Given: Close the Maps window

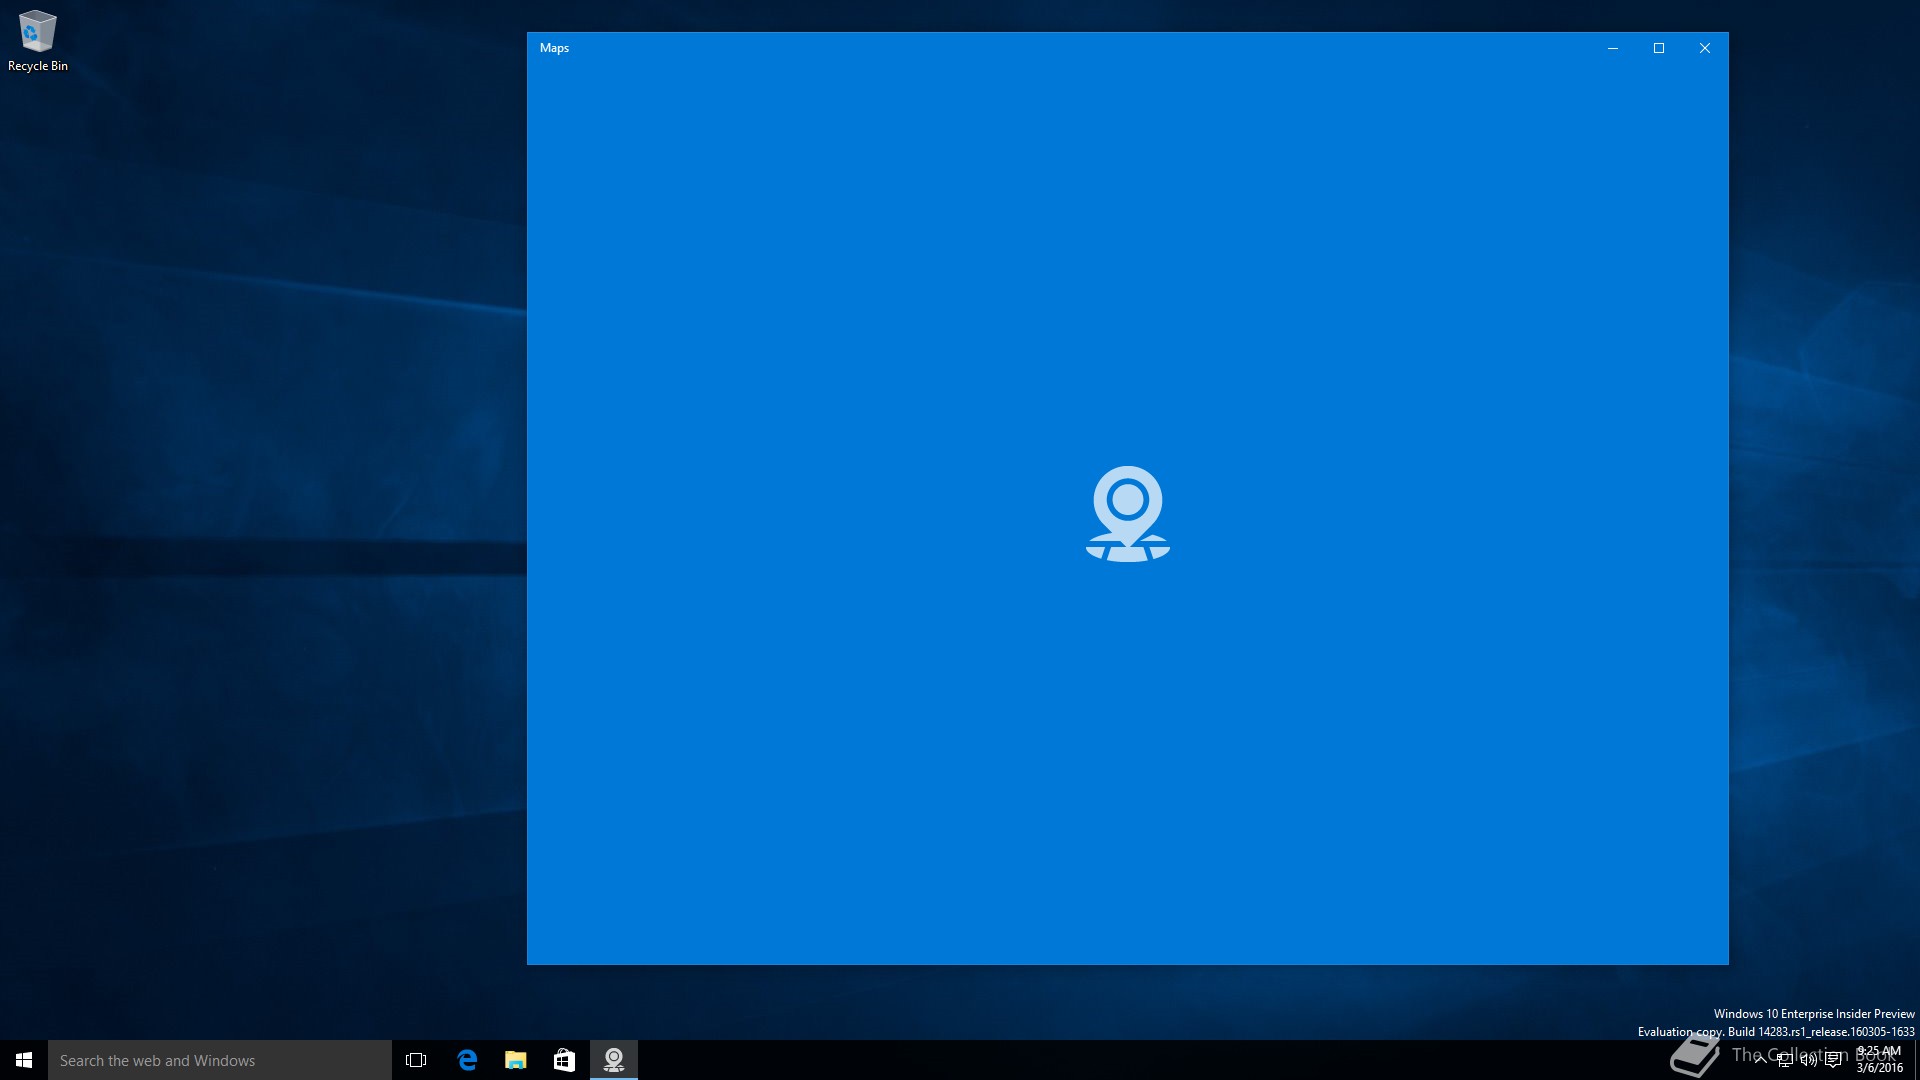Looking at the screenshot, I should 1705,48.
